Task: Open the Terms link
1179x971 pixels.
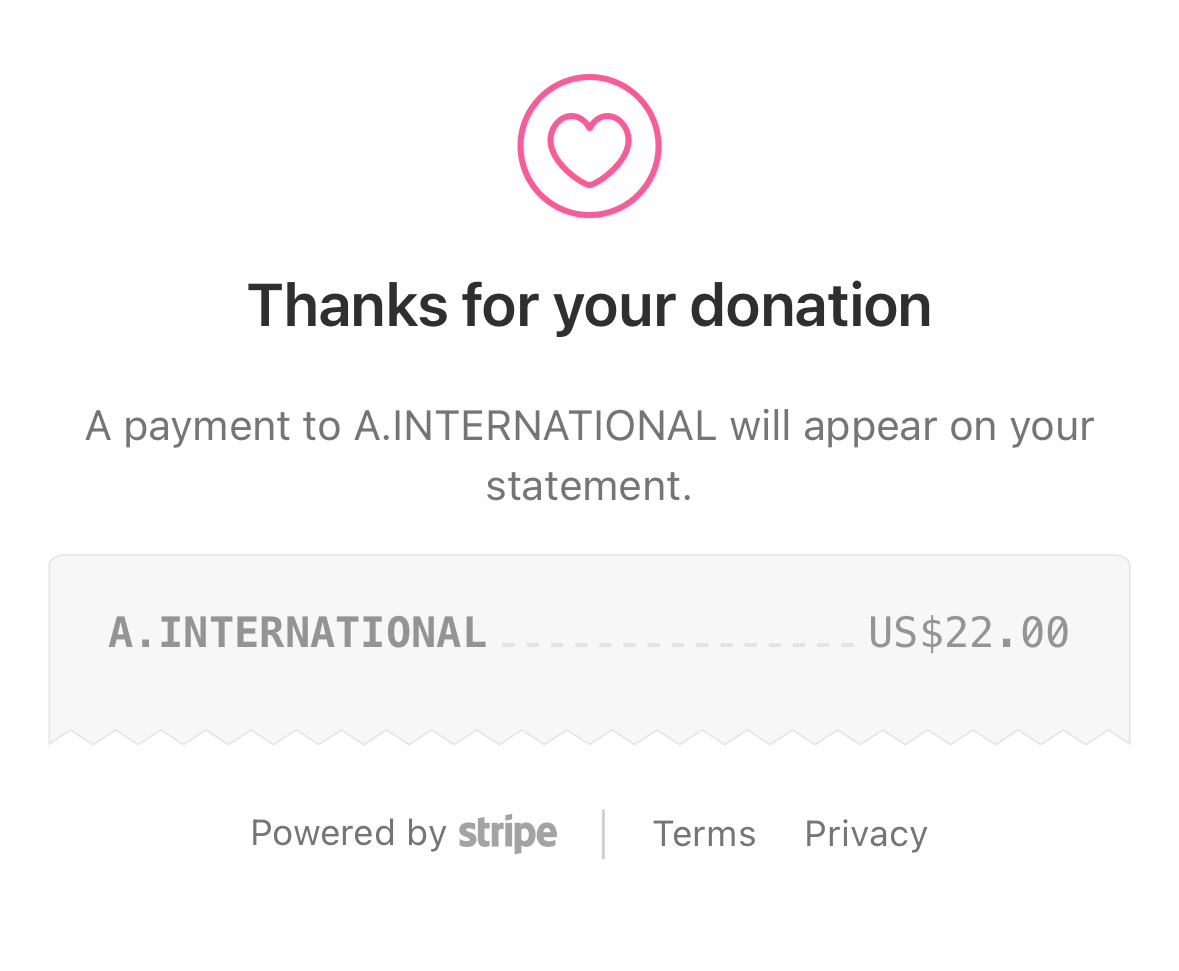Action: pos(704,834)
